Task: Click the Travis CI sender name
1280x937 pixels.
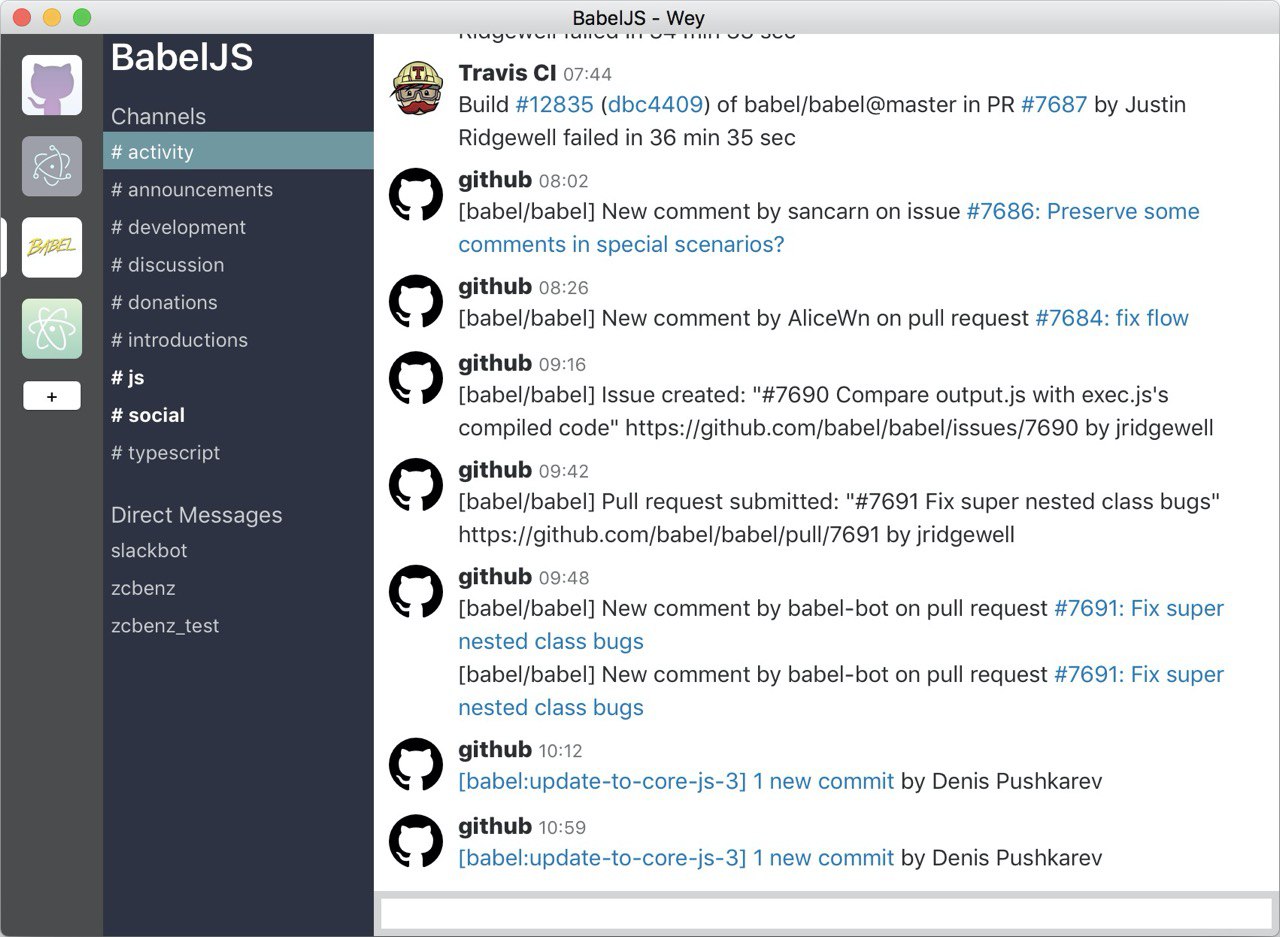Action: click(507, 73)
